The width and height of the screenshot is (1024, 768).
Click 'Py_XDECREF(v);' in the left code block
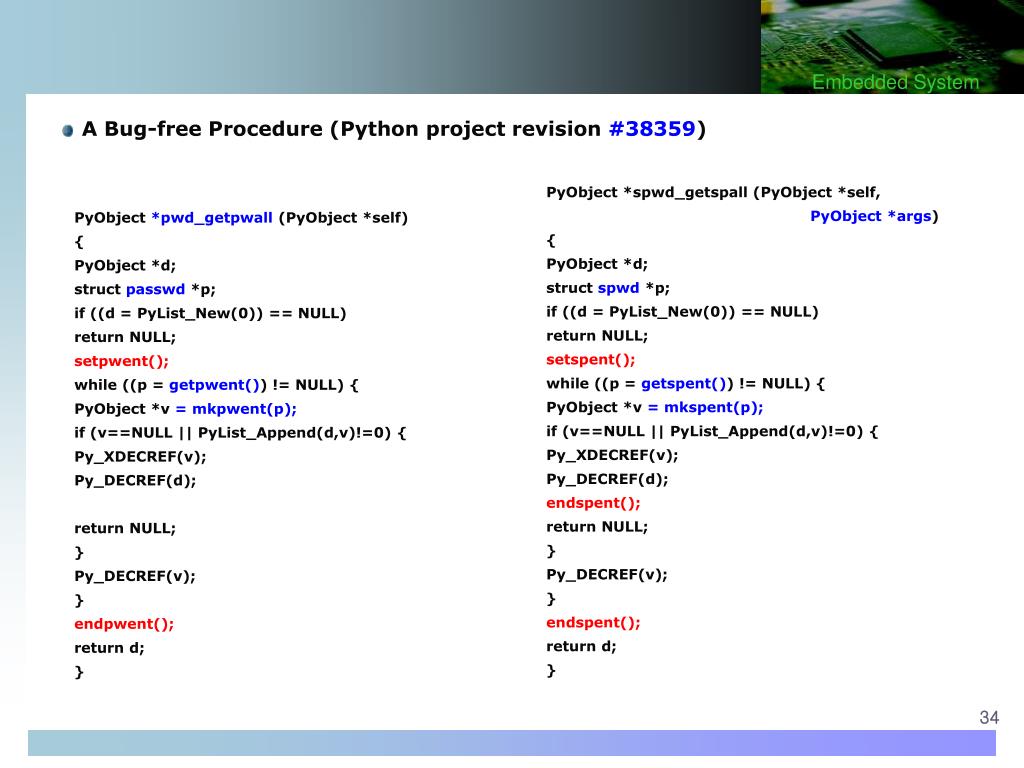(x=140, y=456)
